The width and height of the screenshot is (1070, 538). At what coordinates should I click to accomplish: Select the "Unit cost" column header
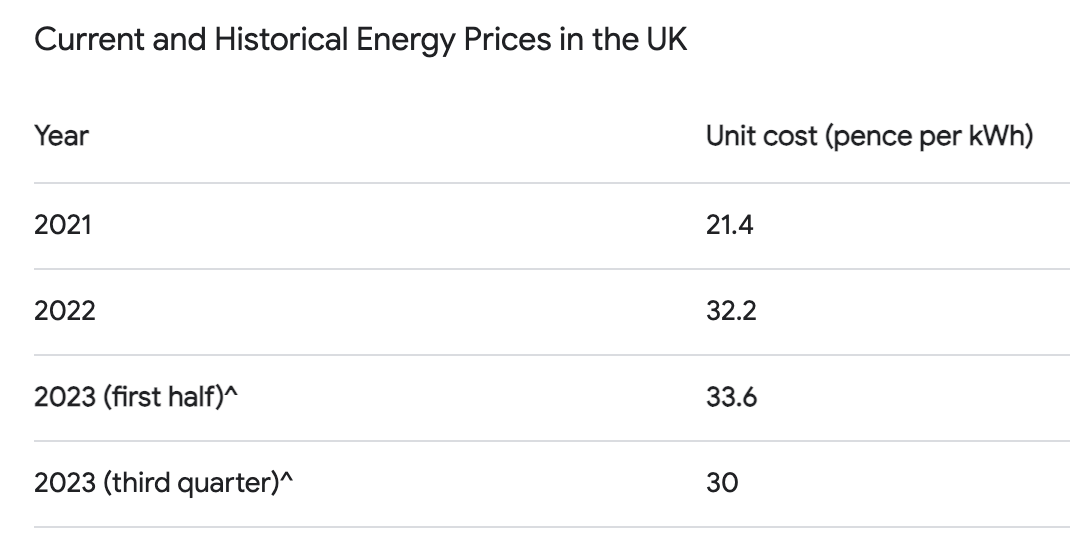869,135
